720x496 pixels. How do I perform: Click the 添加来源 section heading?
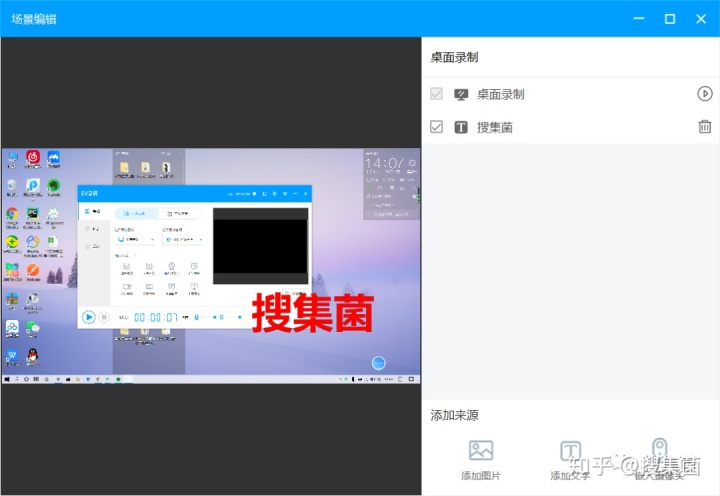click(x=454, y=416)
